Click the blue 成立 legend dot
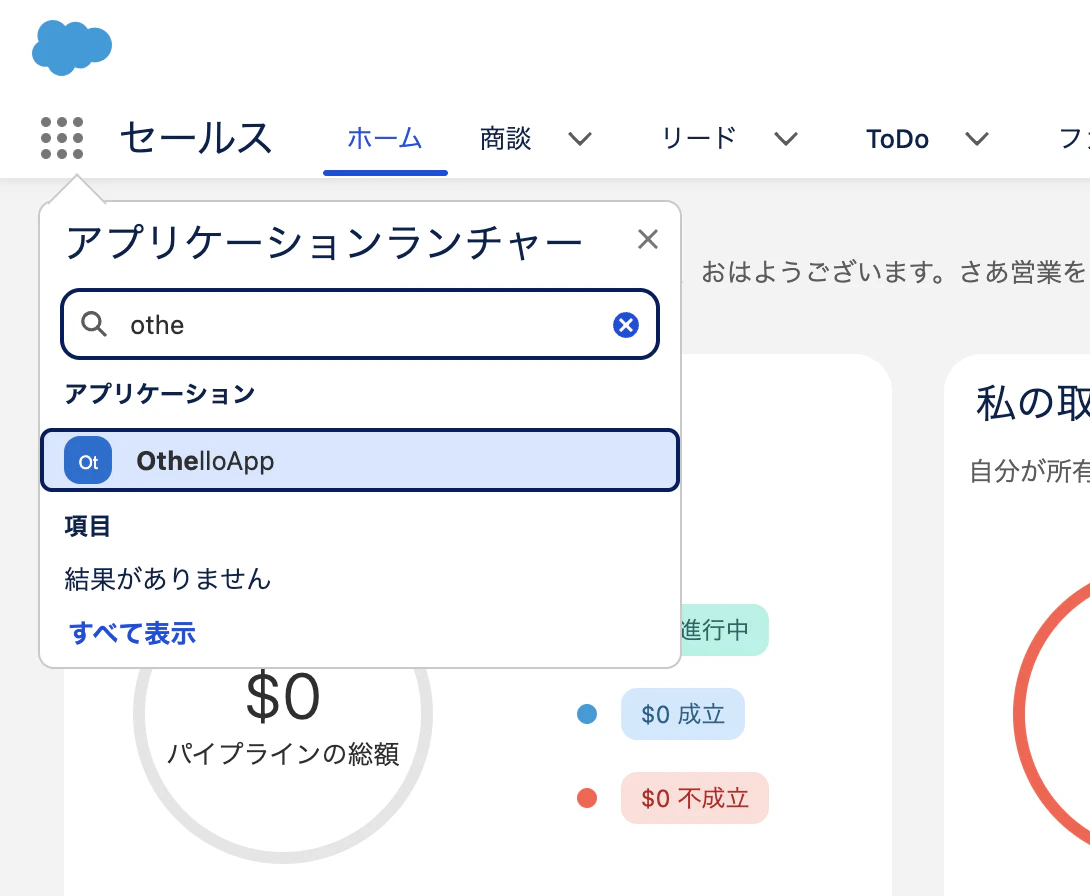1090x896 pixels. (x=587, y=714)
